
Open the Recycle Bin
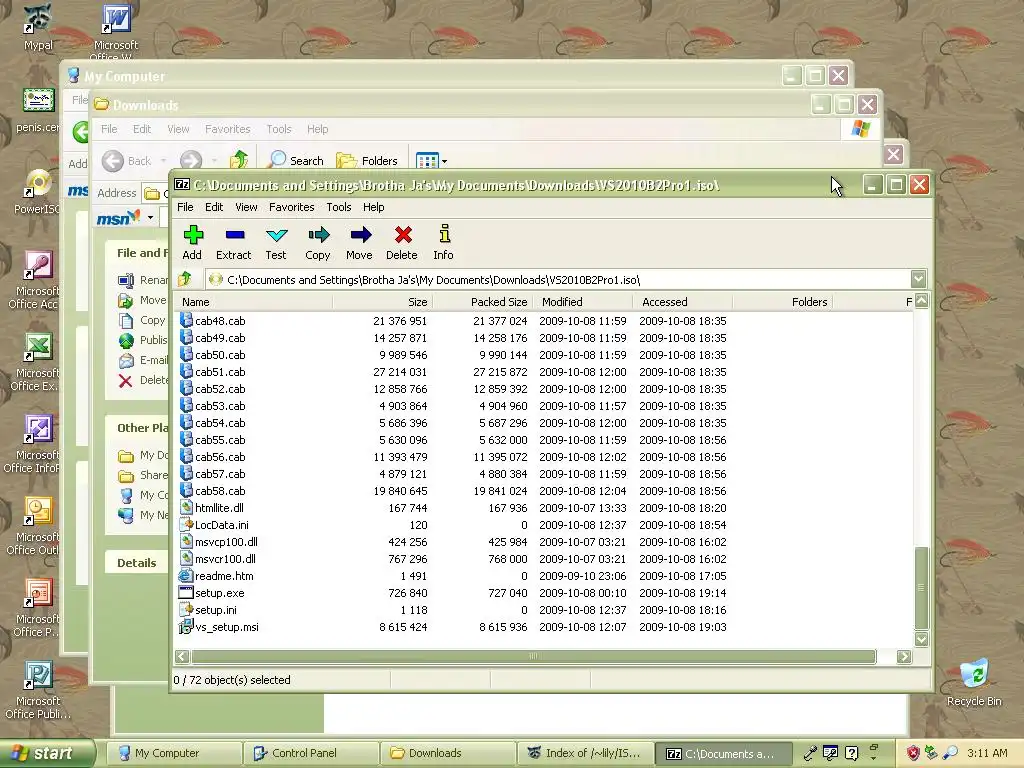click(x=974, y=675)
